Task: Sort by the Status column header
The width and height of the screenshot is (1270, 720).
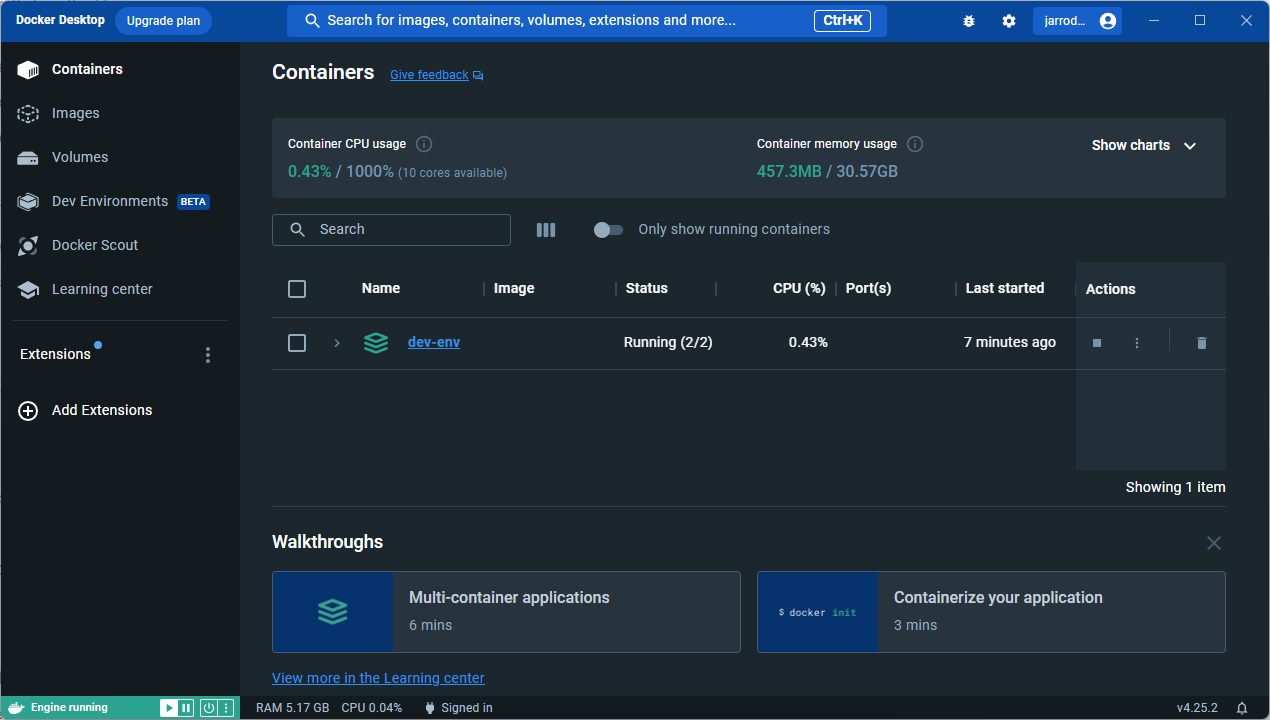Action: (x=646, y=288)
